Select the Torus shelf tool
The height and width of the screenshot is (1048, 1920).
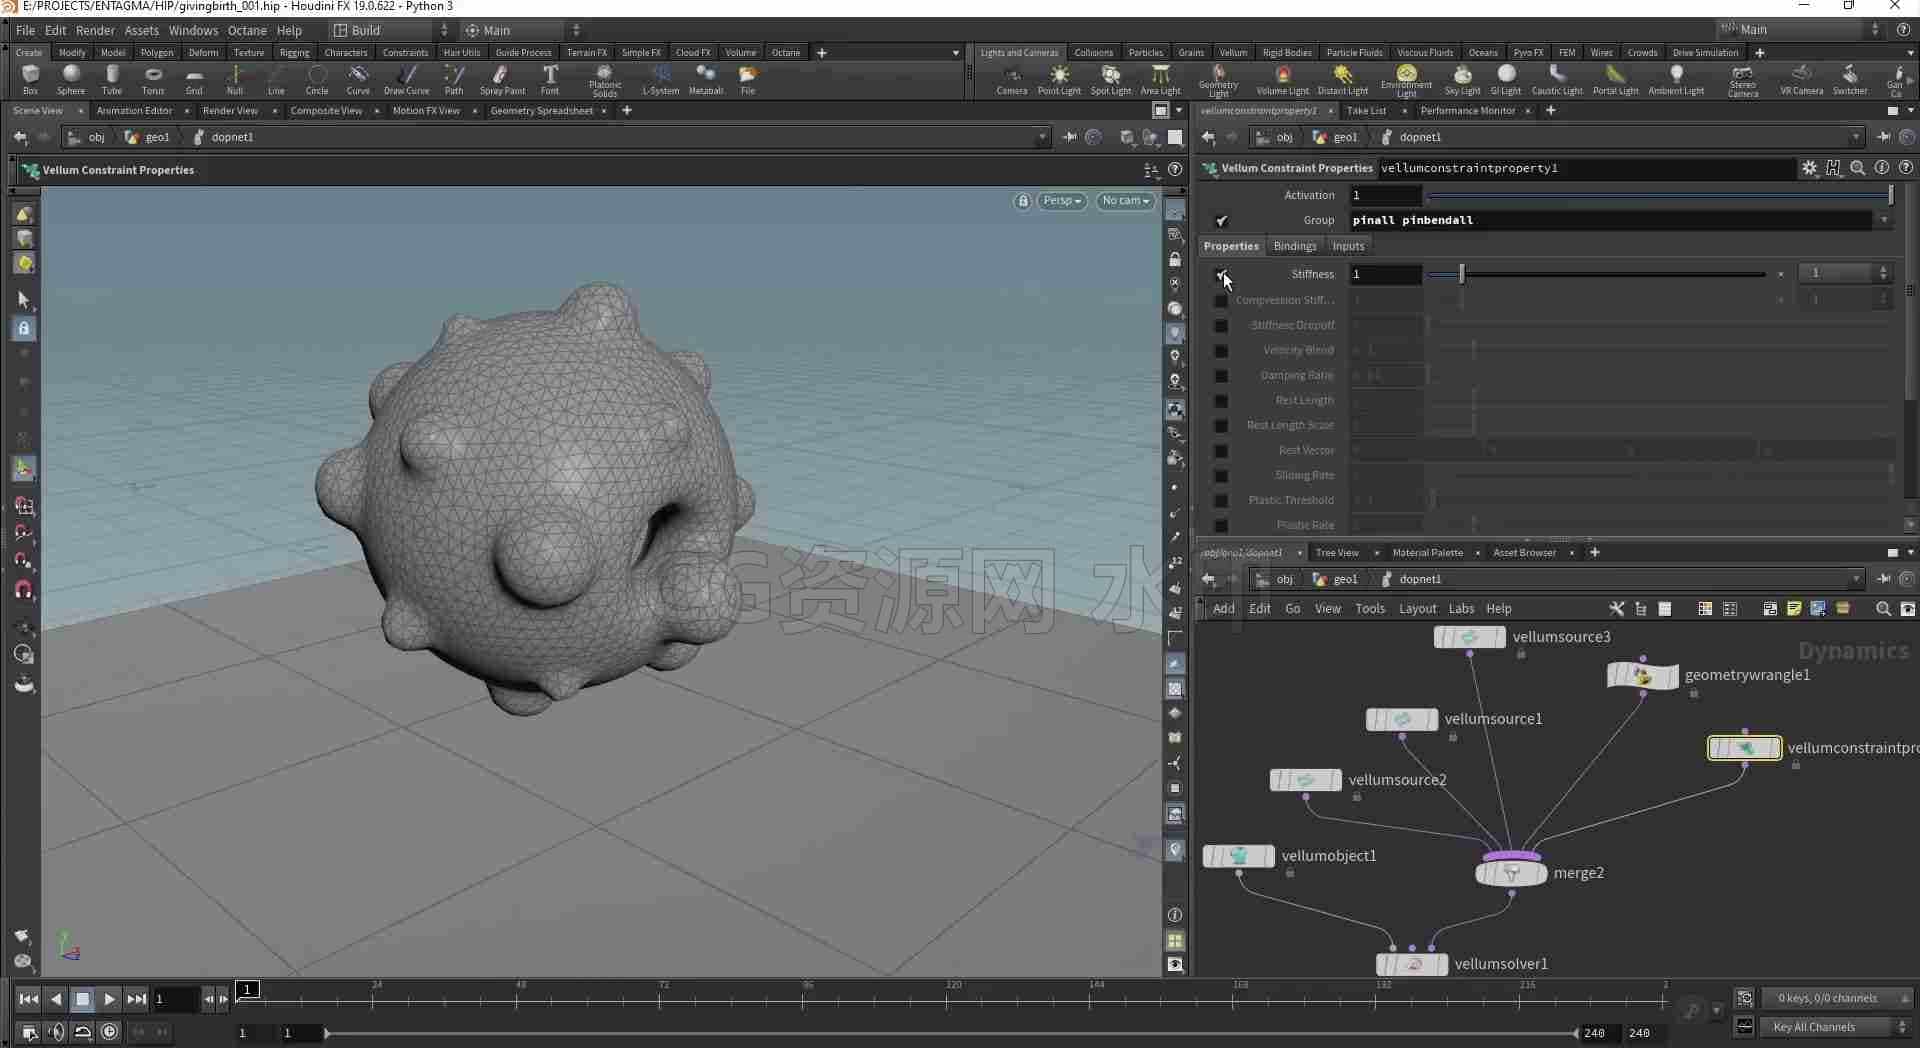click(153, 79)
